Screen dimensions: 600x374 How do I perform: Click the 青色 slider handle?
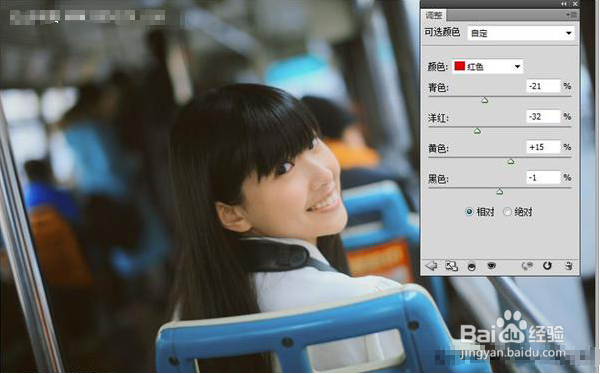tap(484, 100)
